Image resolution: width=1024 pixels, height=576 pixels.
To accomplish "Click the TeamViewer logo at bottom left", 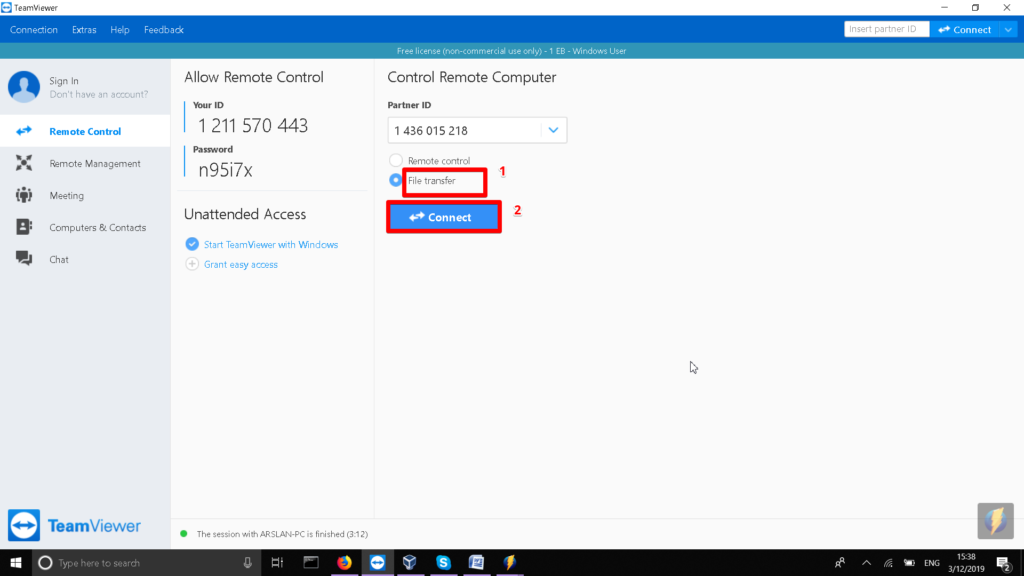I will 74,526.
